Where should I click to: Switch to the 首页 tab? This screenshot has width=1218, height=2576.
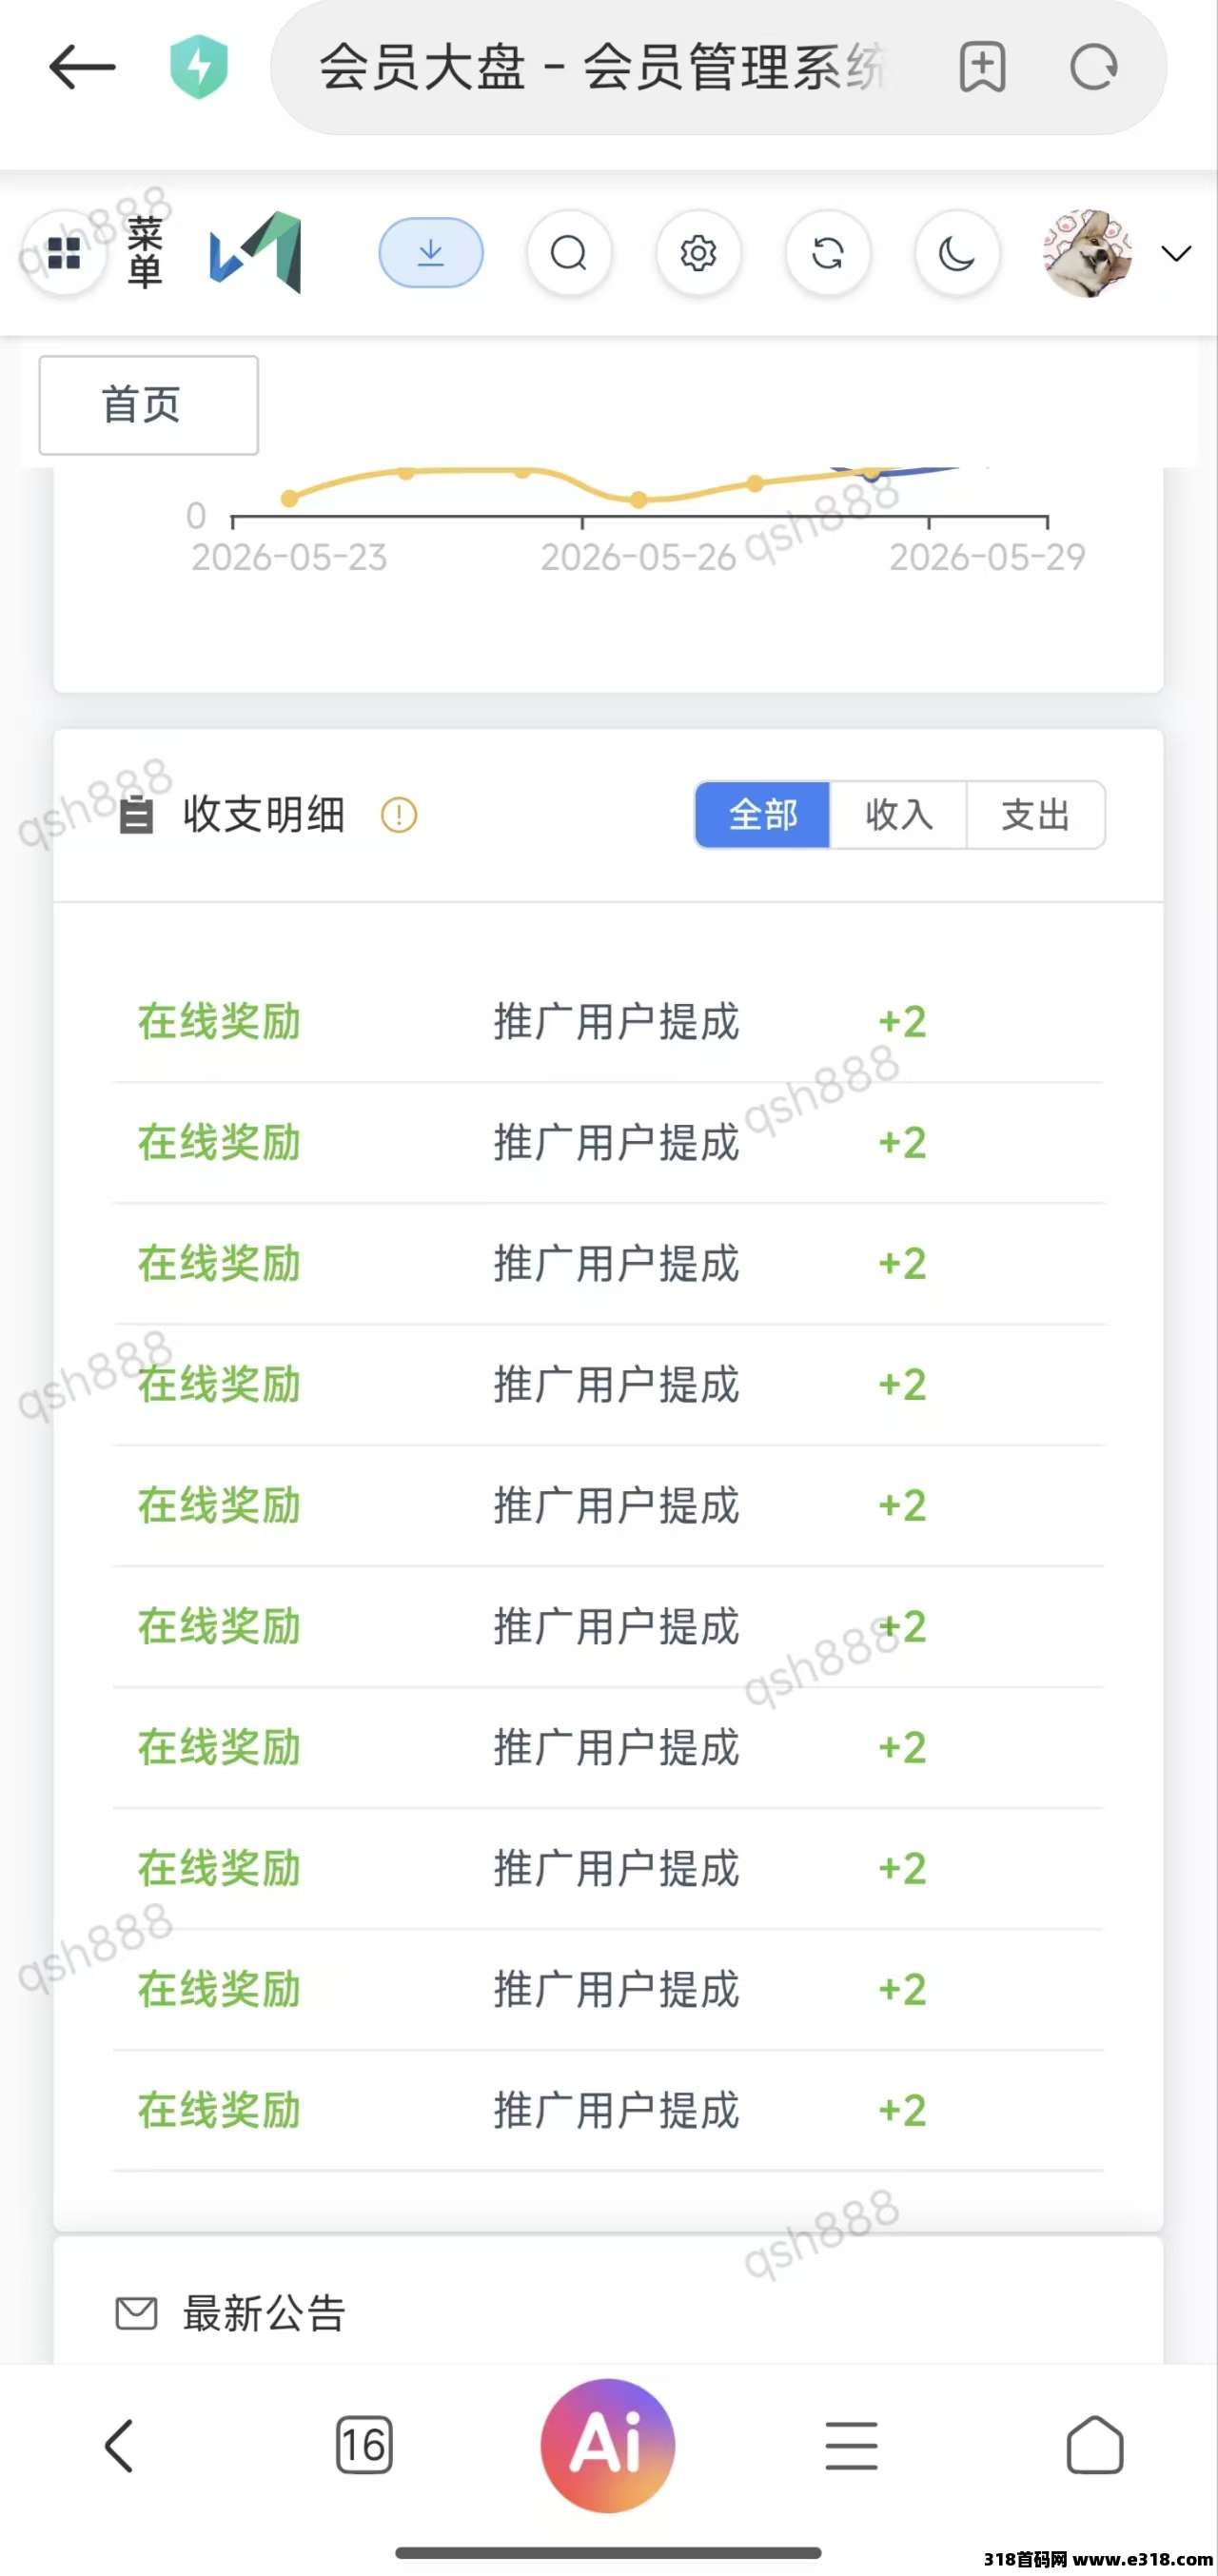(148, 405)
